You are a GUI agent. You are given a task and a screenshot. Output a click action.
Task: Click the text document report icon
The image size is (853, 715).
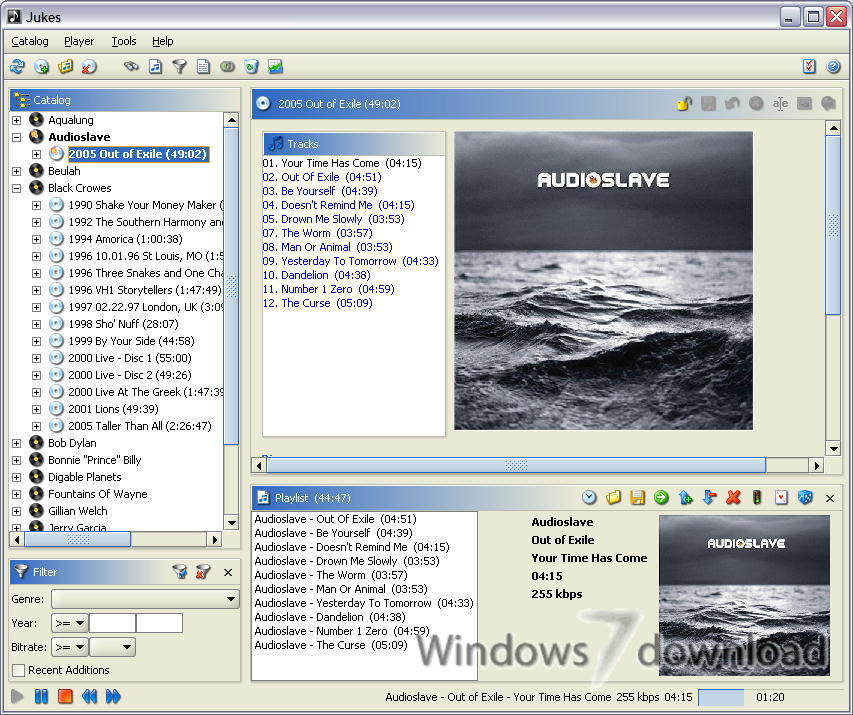203,67
